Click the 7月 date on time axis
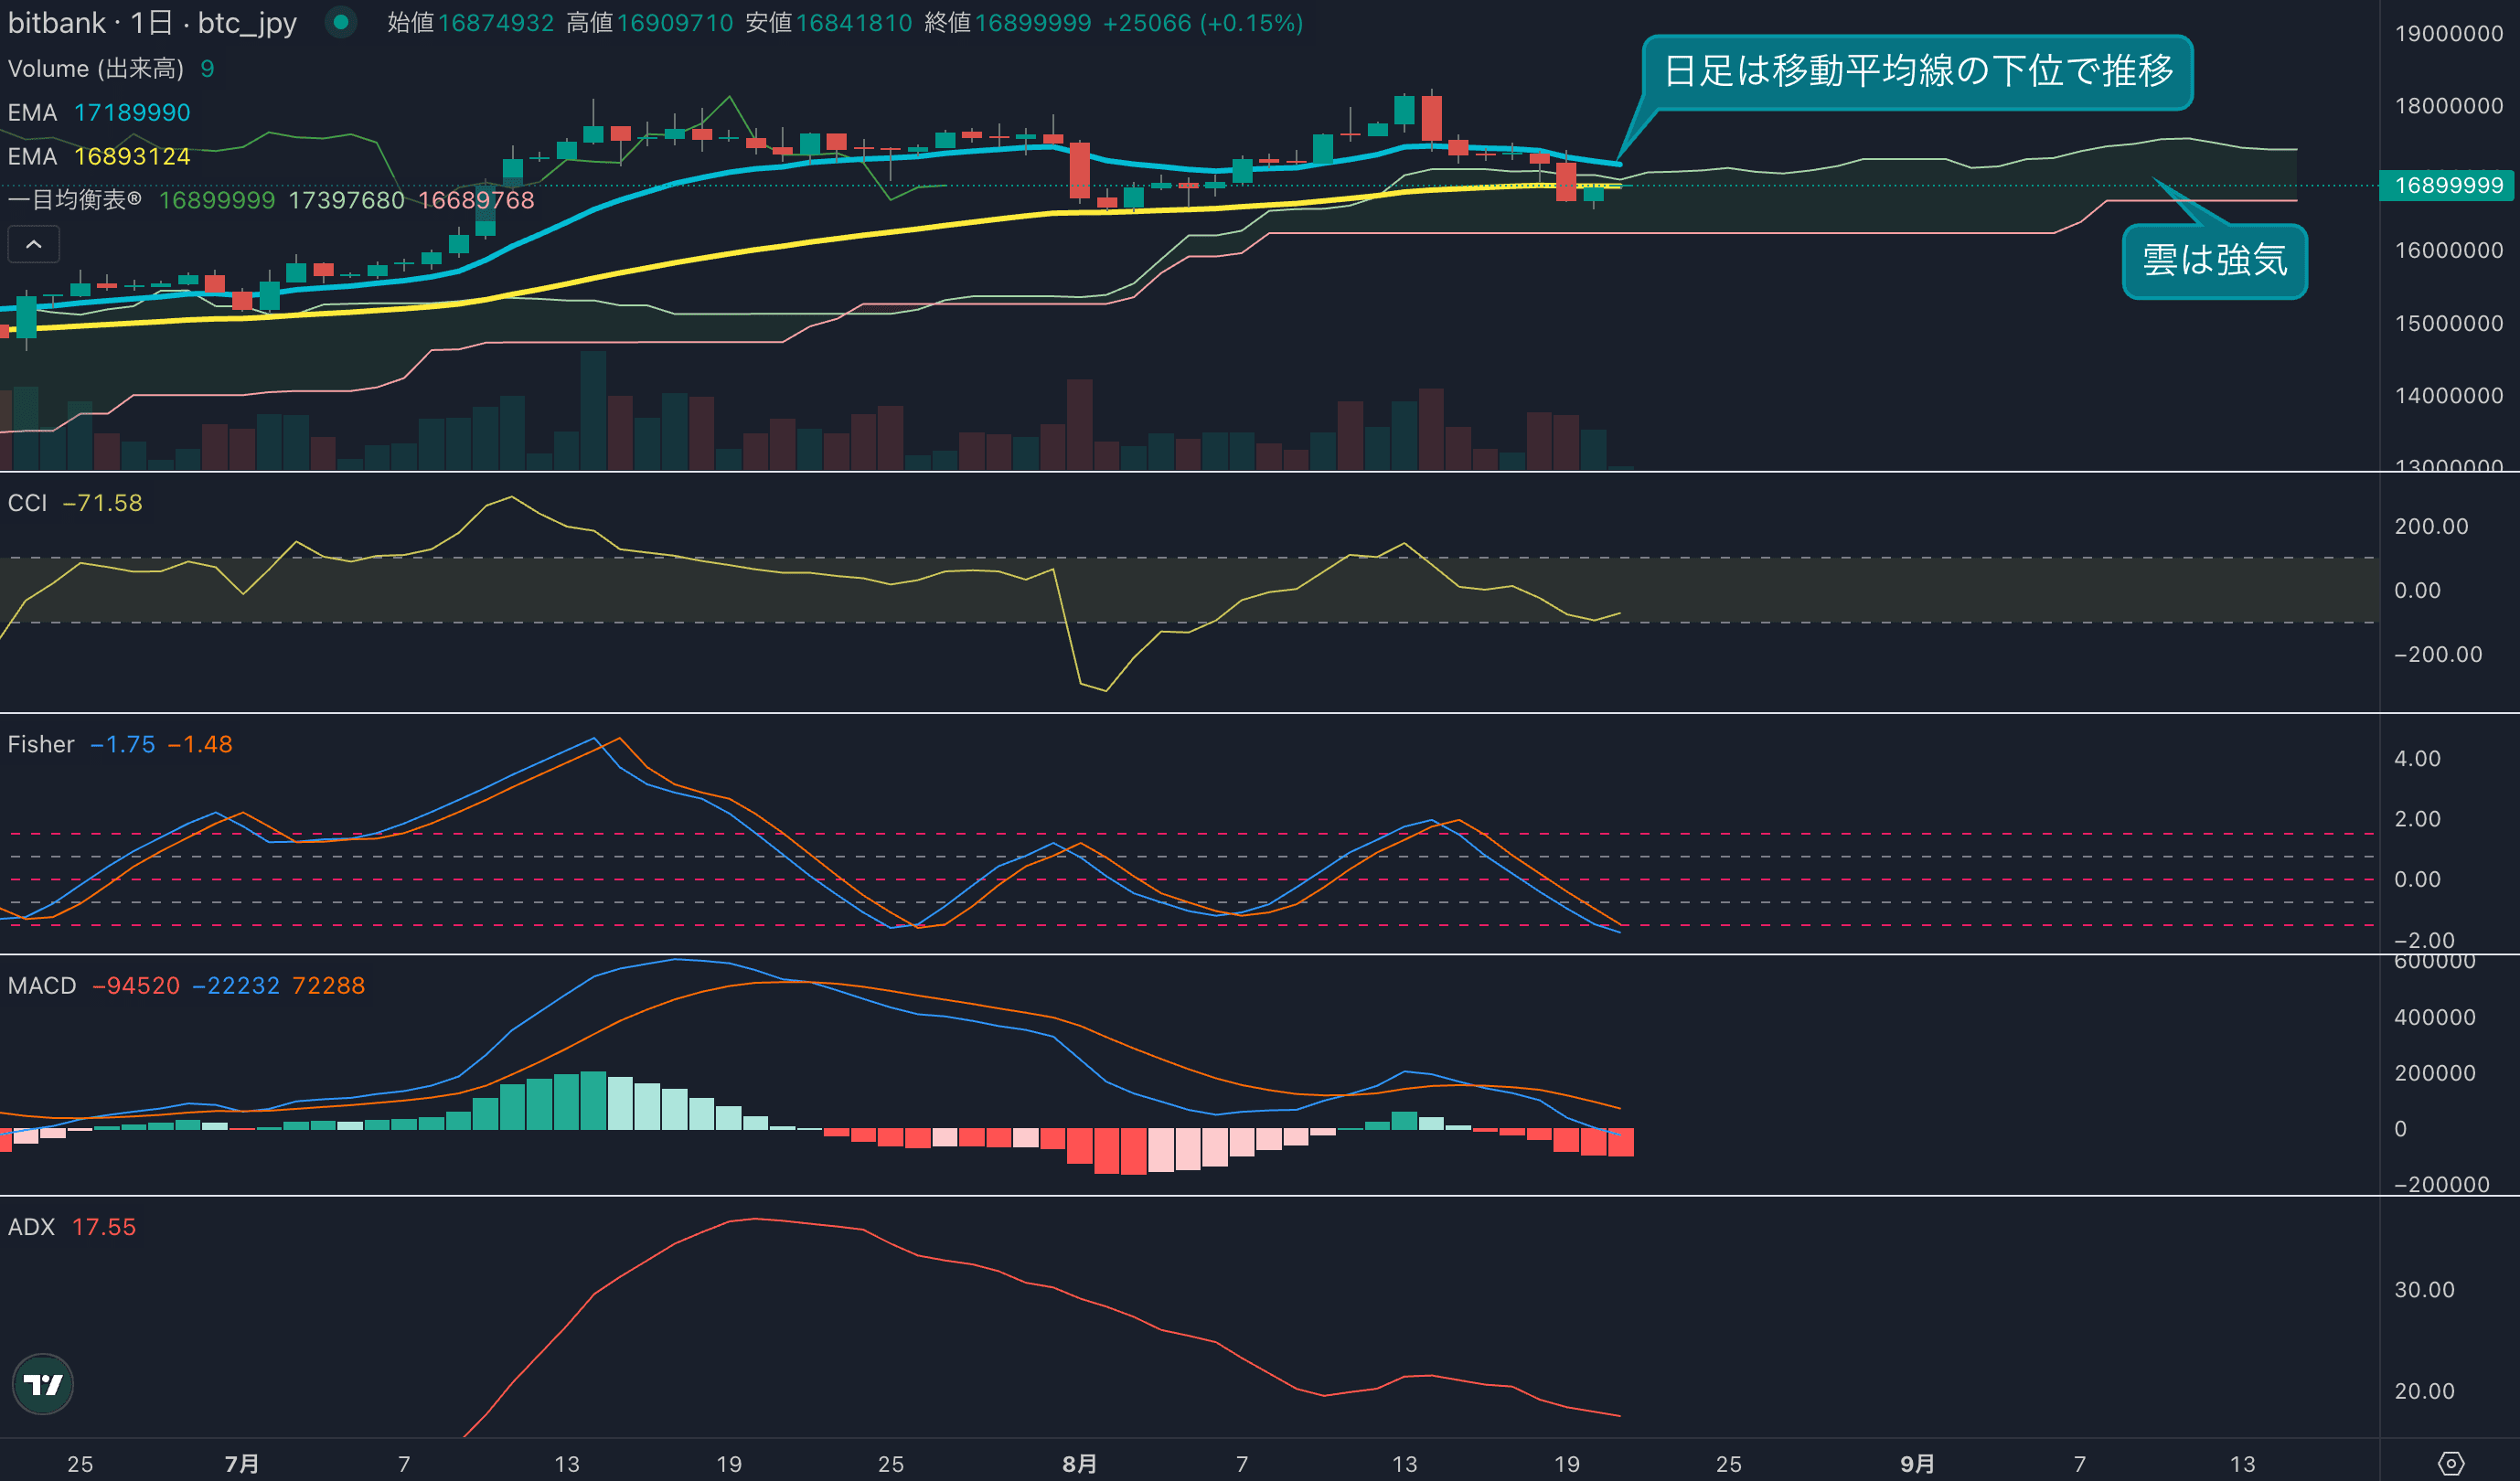The image size is (2520, 1481). (242, 1463)
